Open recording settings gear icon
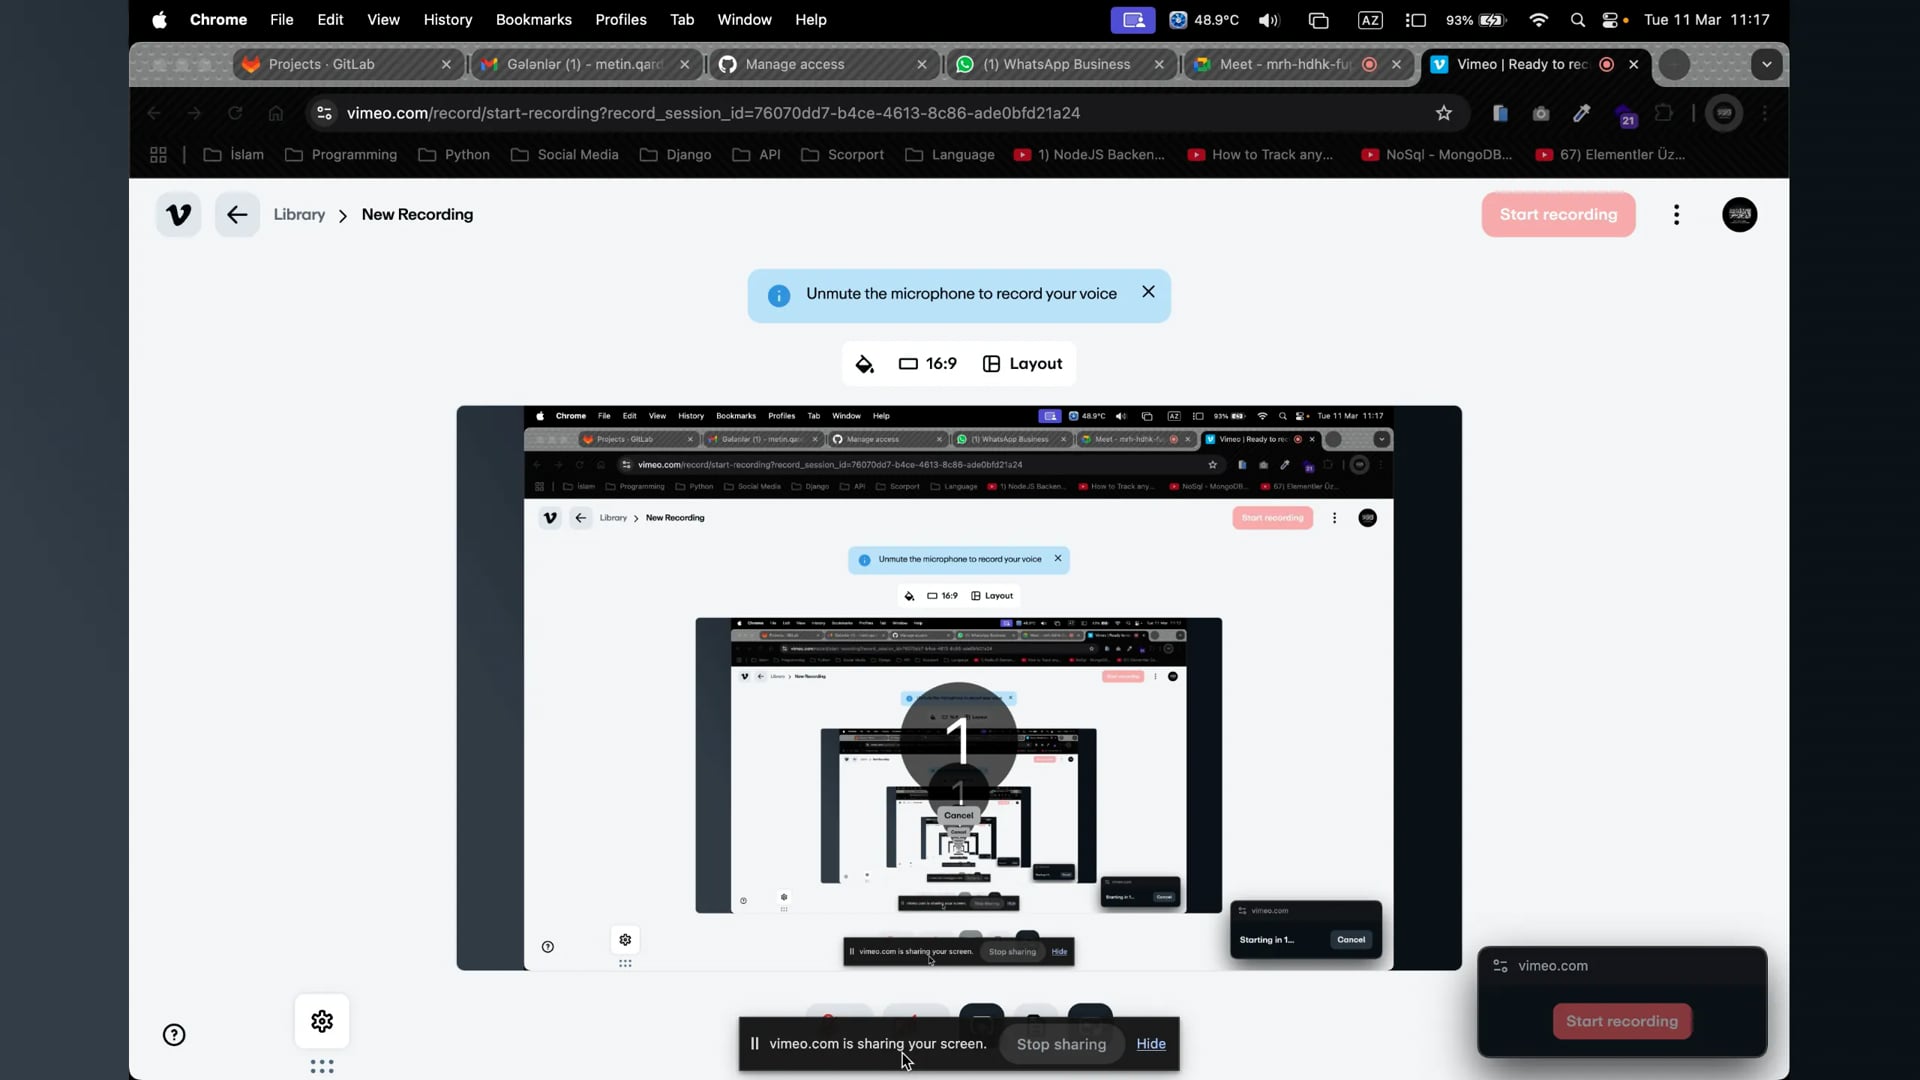The image size is (1920, 1080). coord(322,1021)
